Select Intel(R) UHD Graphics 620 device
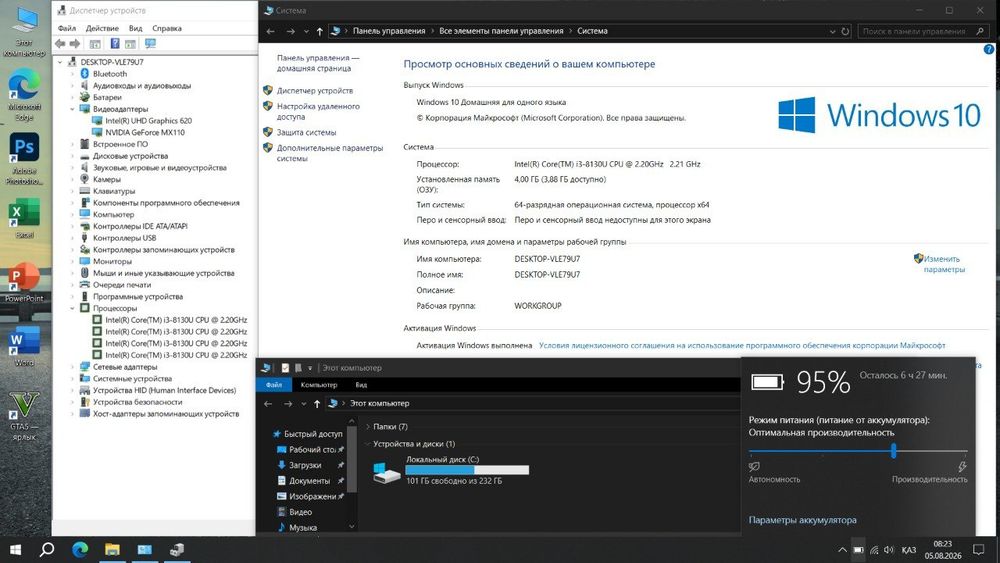 click(148, 121)
